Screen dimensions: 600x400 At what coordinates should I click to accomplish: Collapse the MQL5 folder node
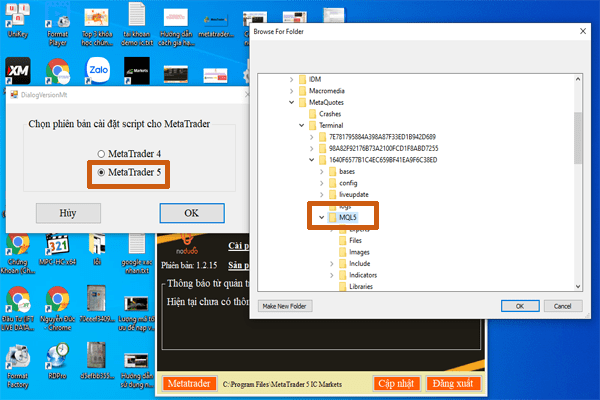(x=322, y=217)
